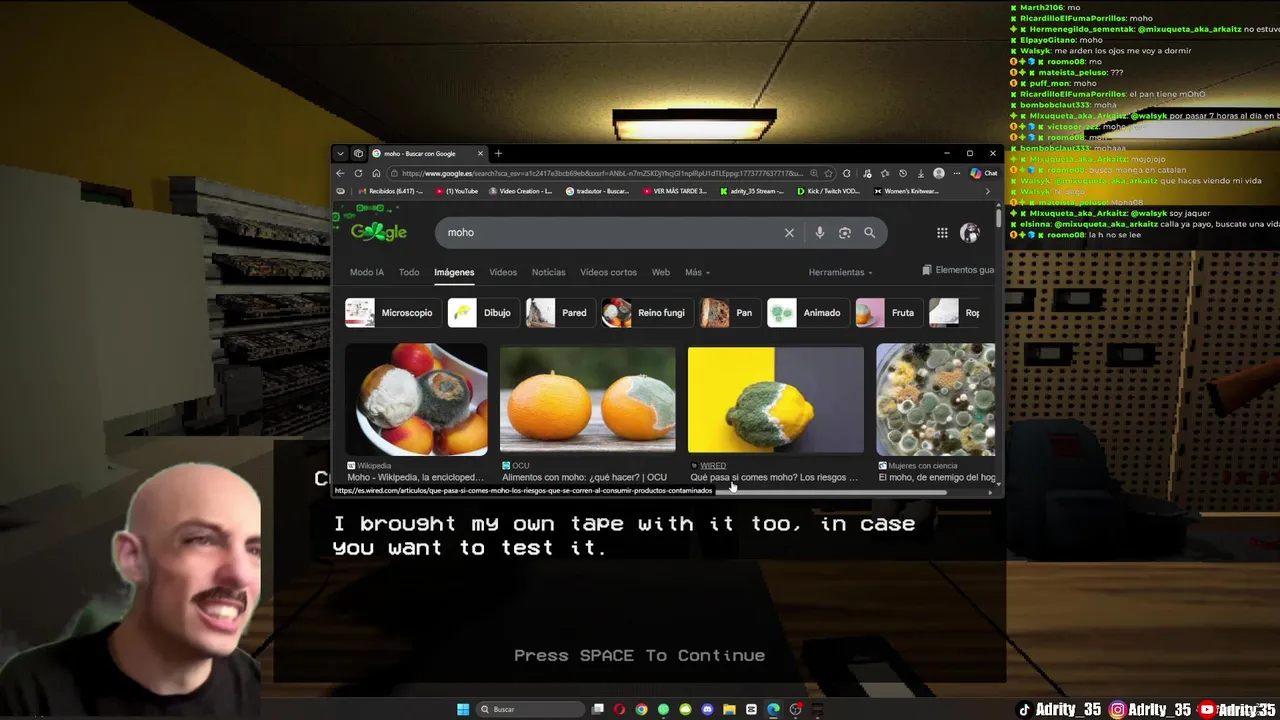Open the 'Recibidos' Gmail bookmark
1280x720 pixels.
[389, 191]
